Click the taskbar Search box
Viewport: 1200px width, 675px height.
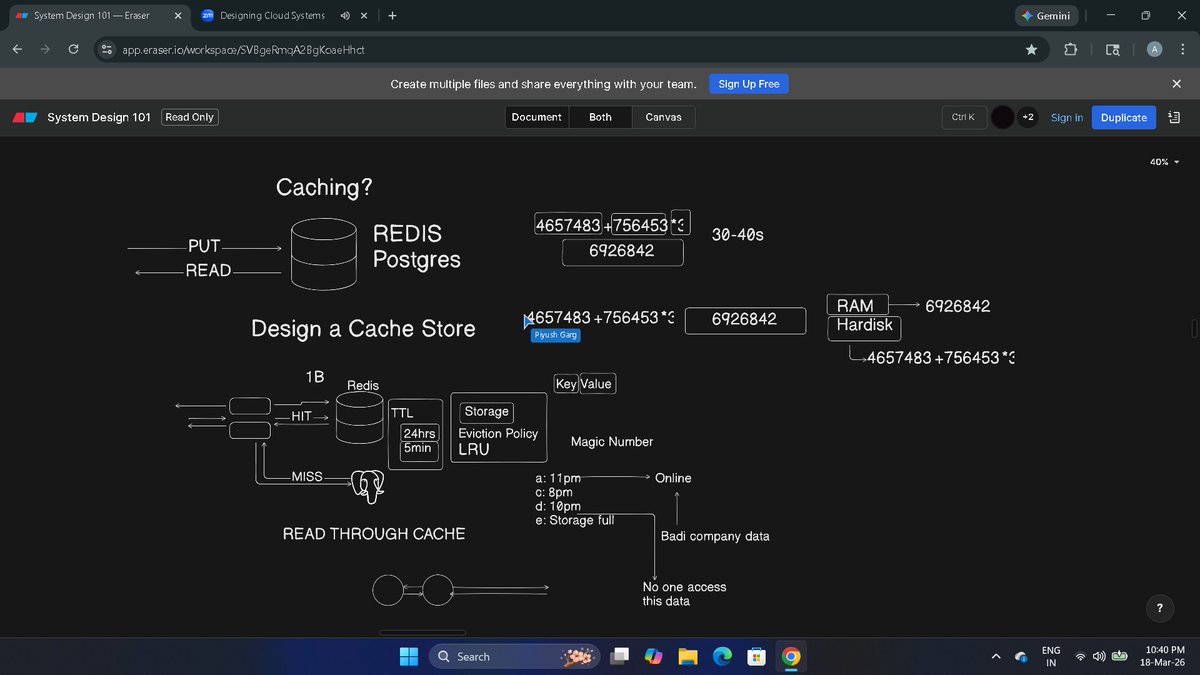pyautogui.click(x=516, y=656)
